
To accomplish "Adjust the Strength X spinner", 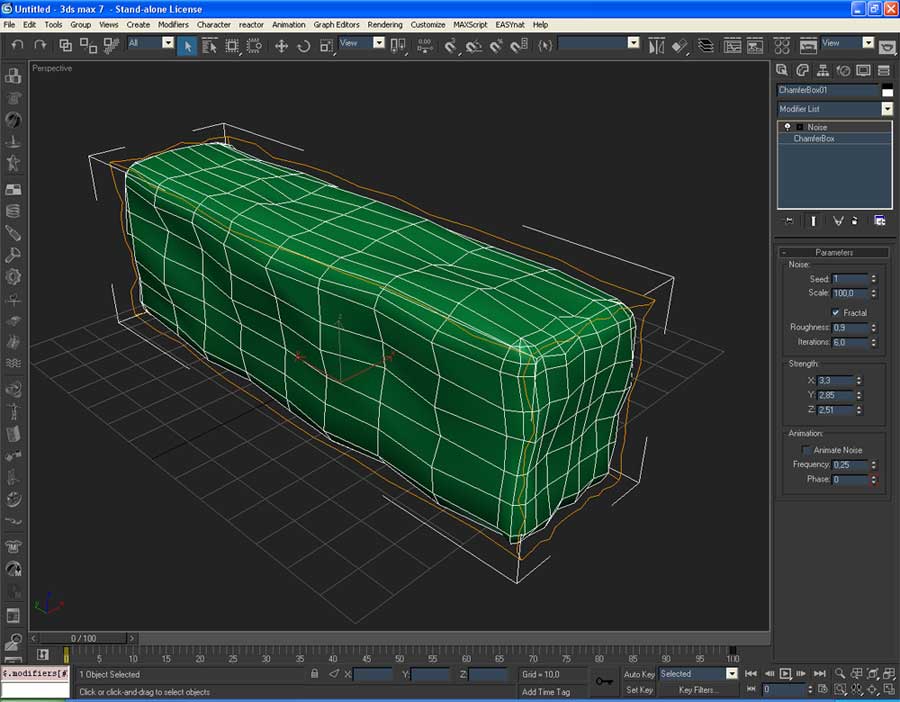I will [x=859, y=380].
